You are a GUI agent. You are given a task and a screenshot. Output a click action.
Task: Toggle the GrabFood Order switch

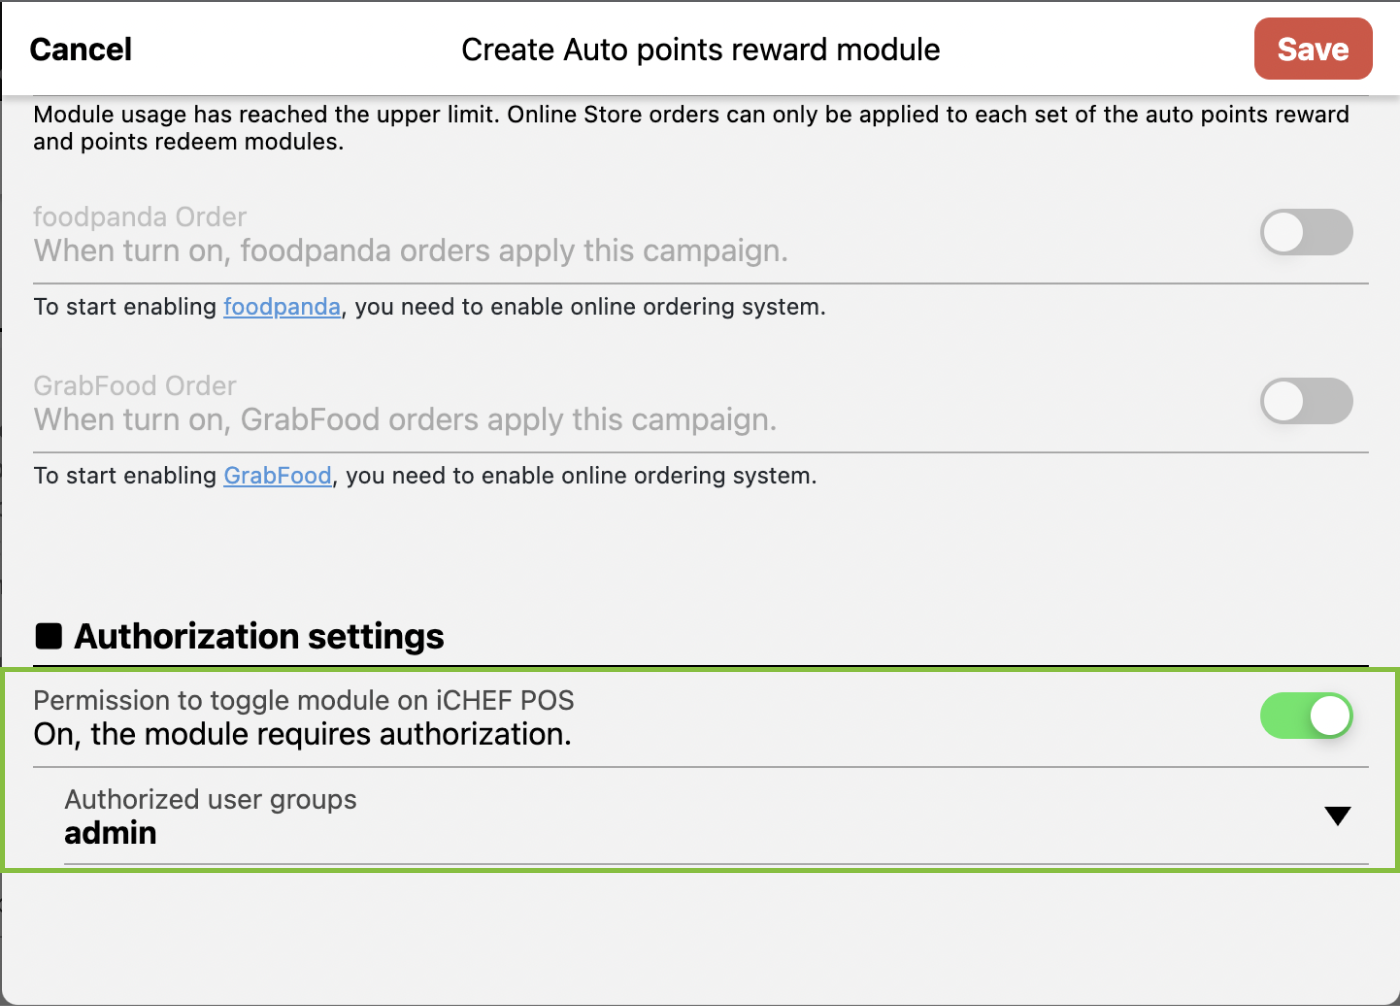point(1306,402)
